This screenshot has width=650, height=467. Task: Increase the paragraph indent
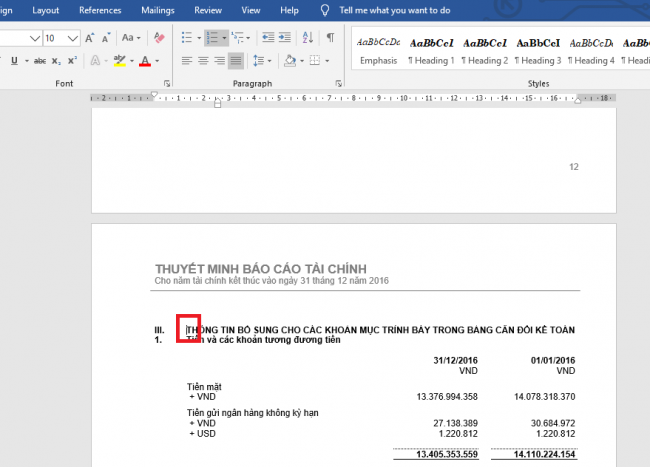click(283, 38)
